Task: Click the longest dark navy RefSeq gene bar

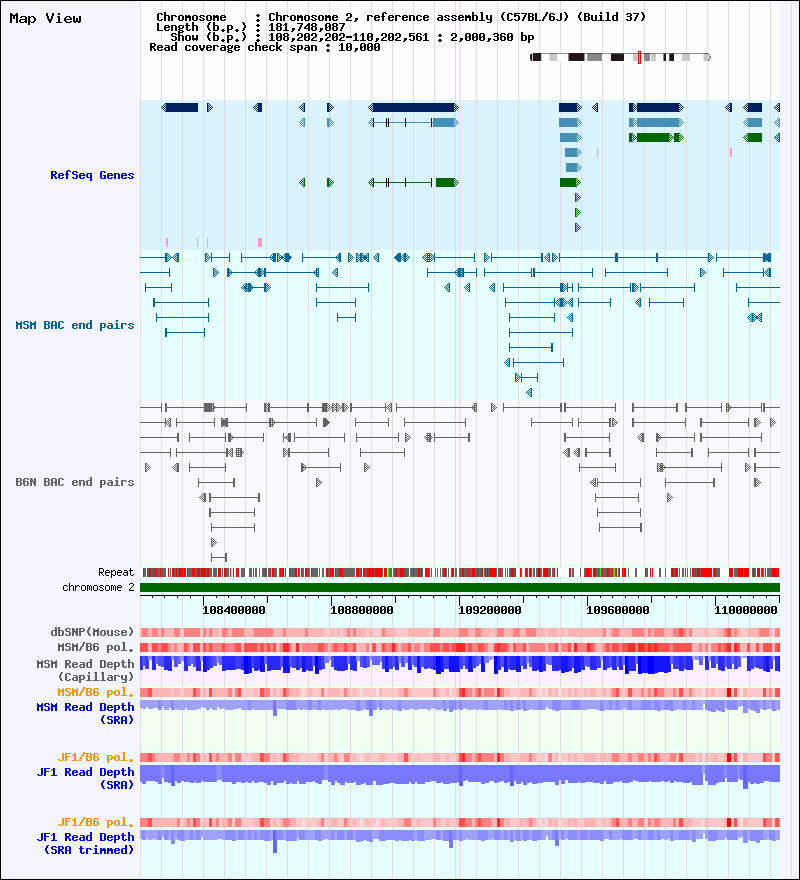Action: [414, 107]
